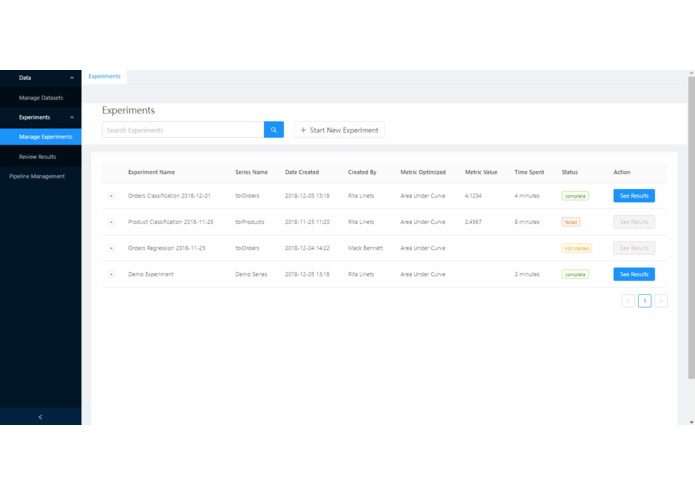Click the Metric Value column header
Image resolution: width=695 pixels, height=494 pixels.
(481, 172)
